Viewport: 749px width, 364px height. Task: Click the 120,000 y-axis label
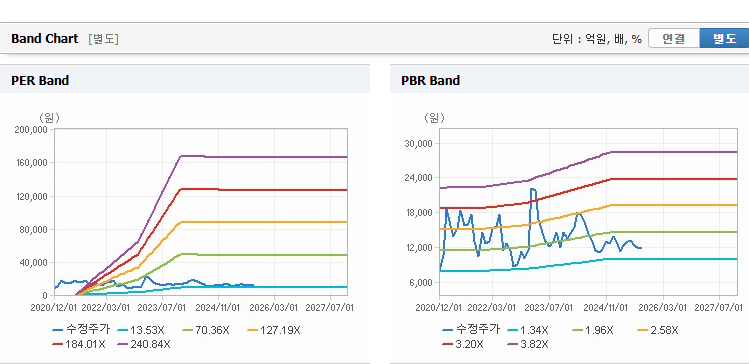point(32,196)
